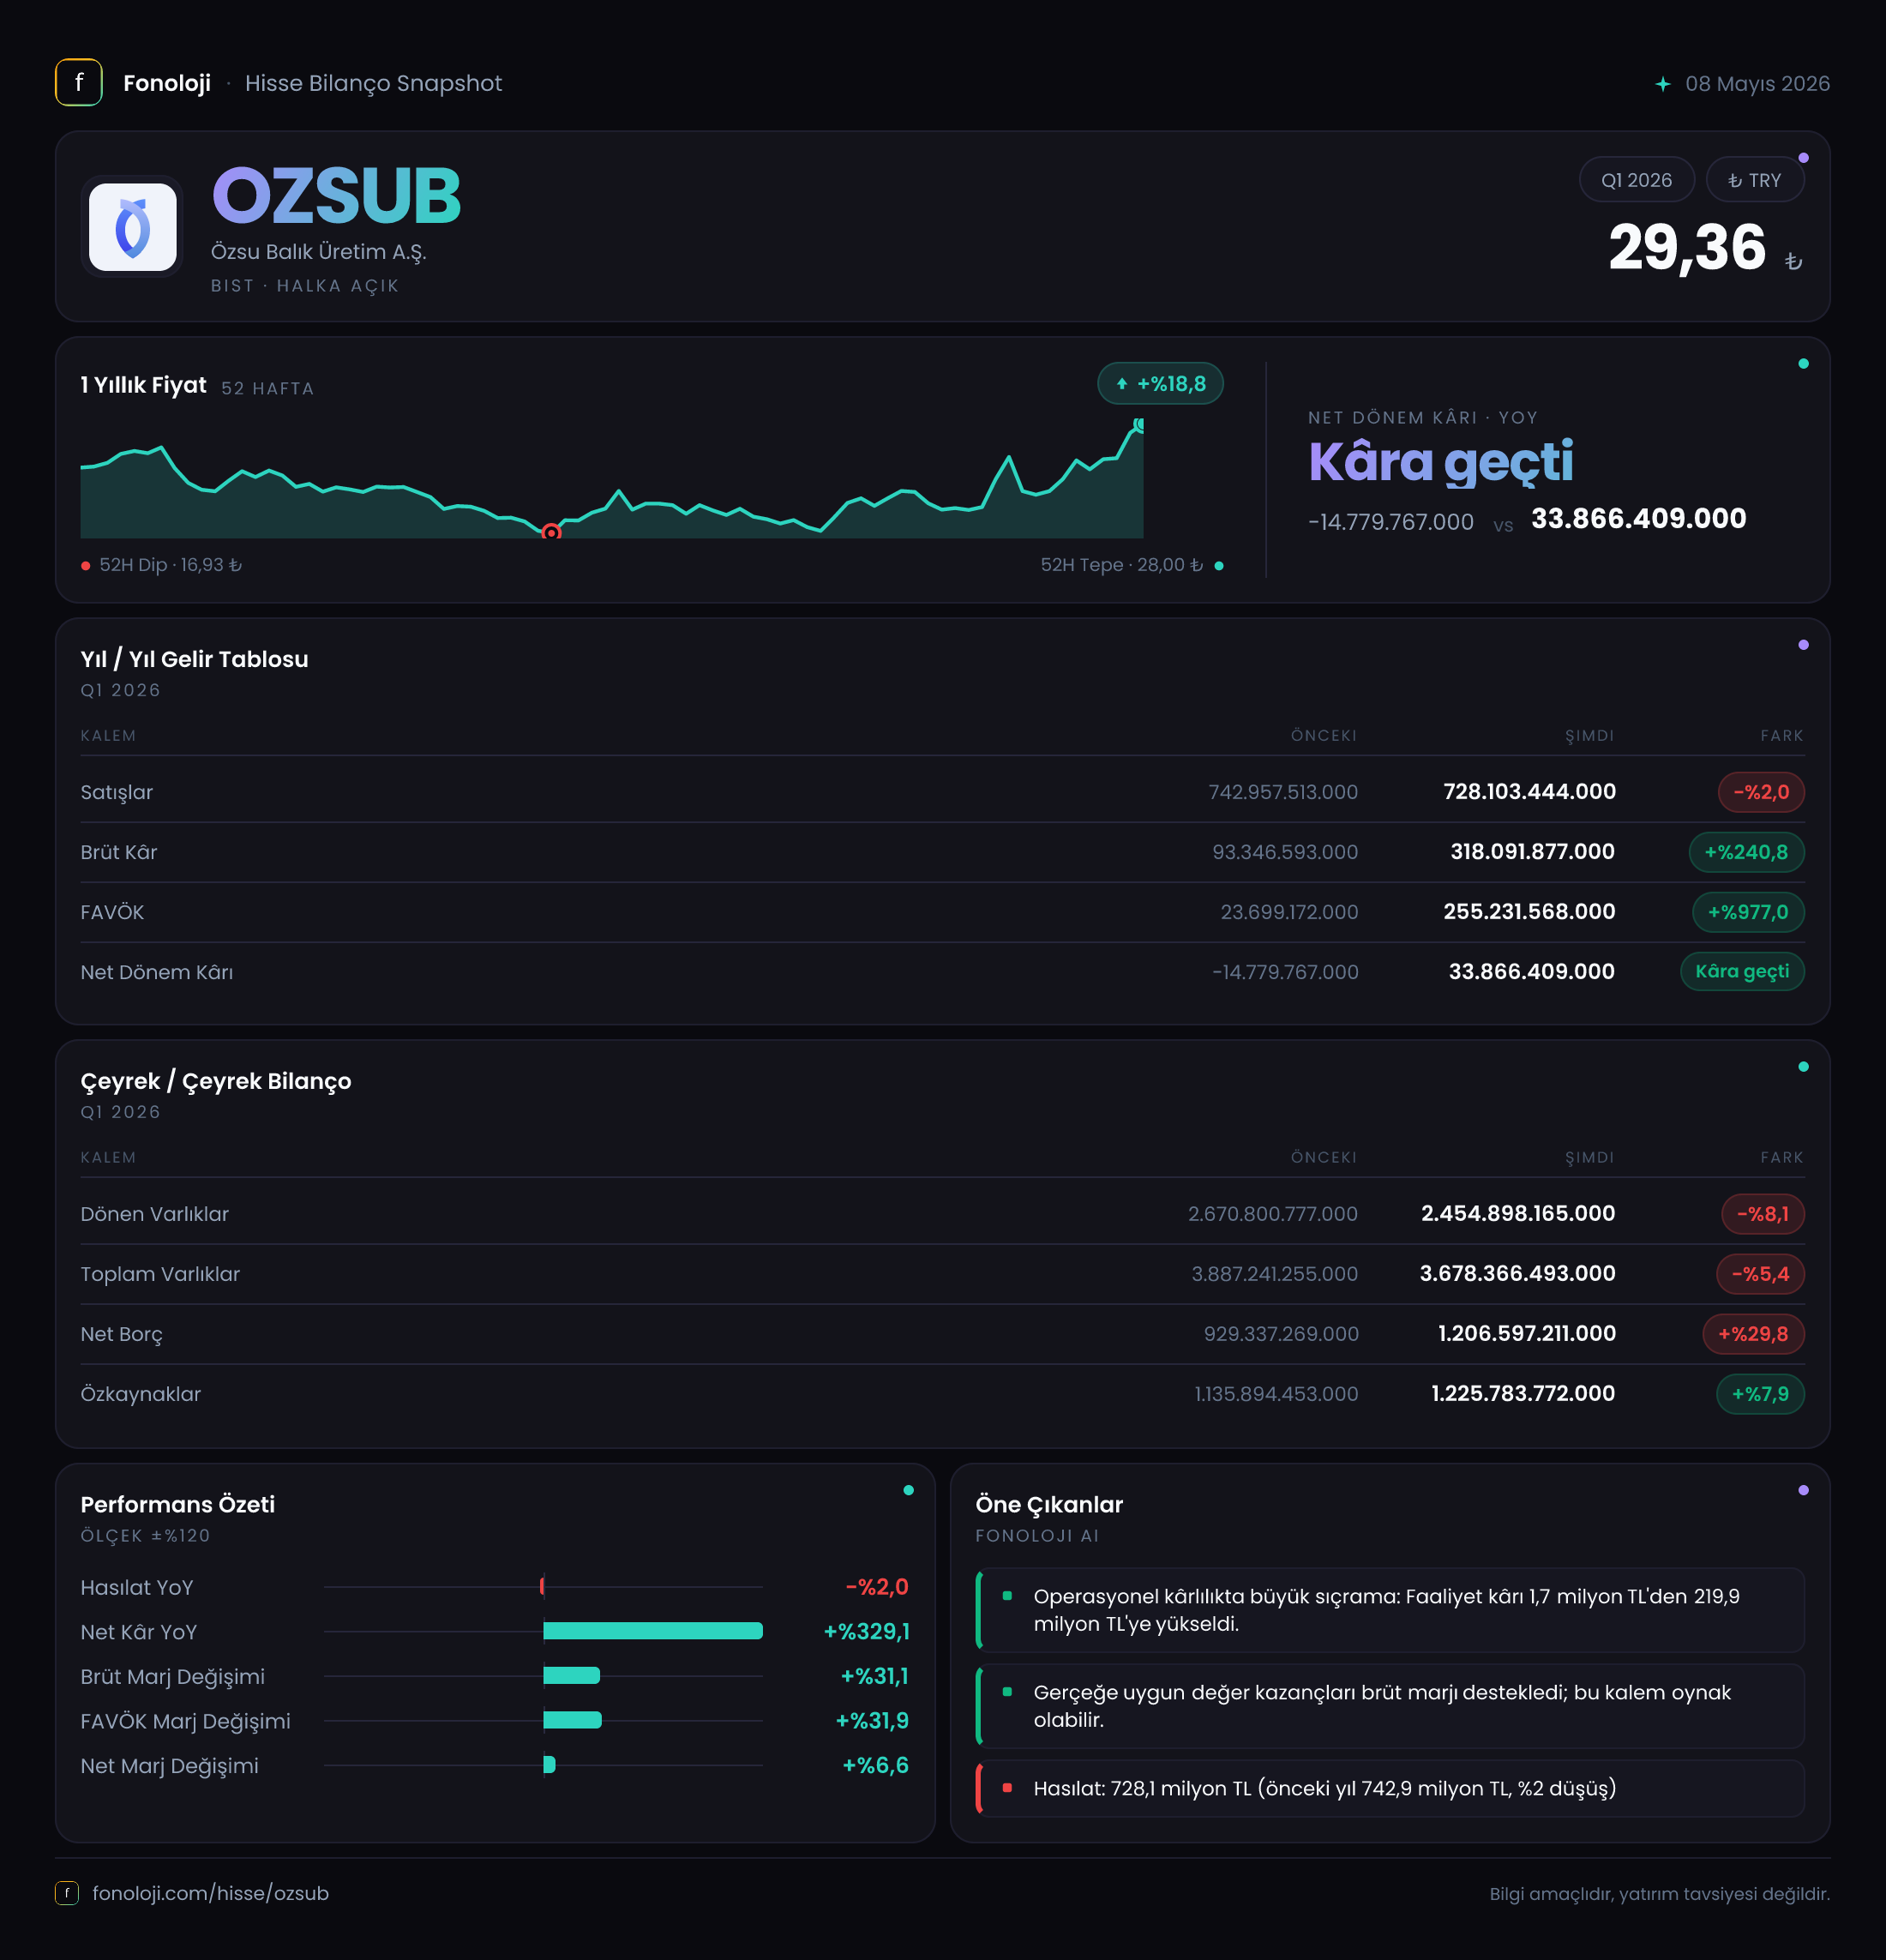Click the small Fonoloji icon in footer

[67, 1893]
